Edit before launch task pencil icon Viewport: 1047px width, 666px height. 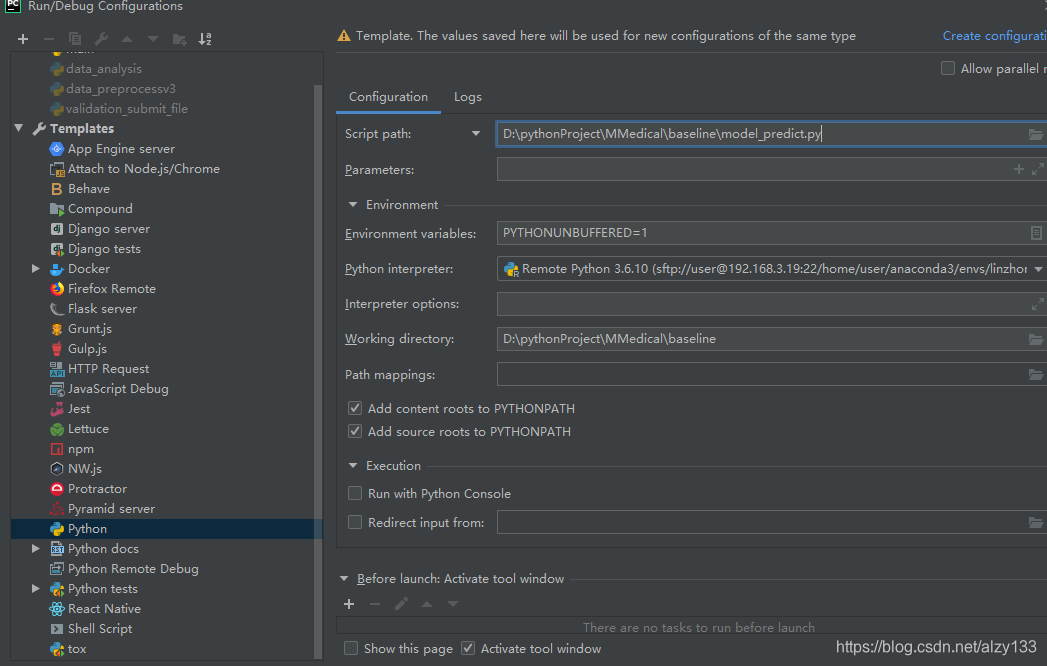point(401,604)
